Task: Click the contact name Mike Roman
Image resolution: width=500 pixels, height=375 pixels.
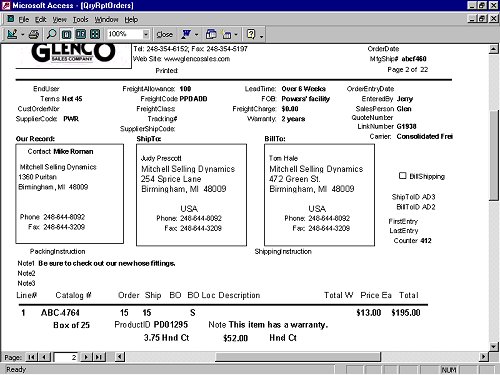Action: 73,152
